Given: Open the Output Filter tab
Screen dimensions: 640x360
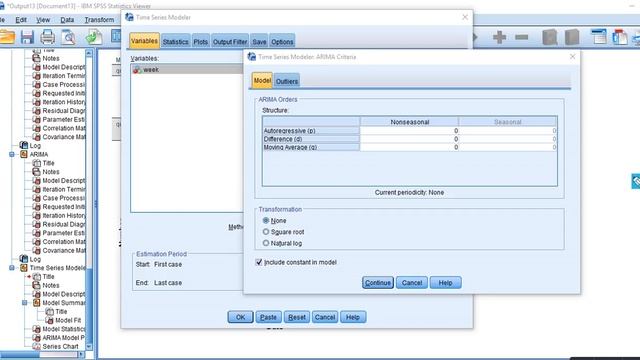Looking at the screenshot, I should coord(230,42).
